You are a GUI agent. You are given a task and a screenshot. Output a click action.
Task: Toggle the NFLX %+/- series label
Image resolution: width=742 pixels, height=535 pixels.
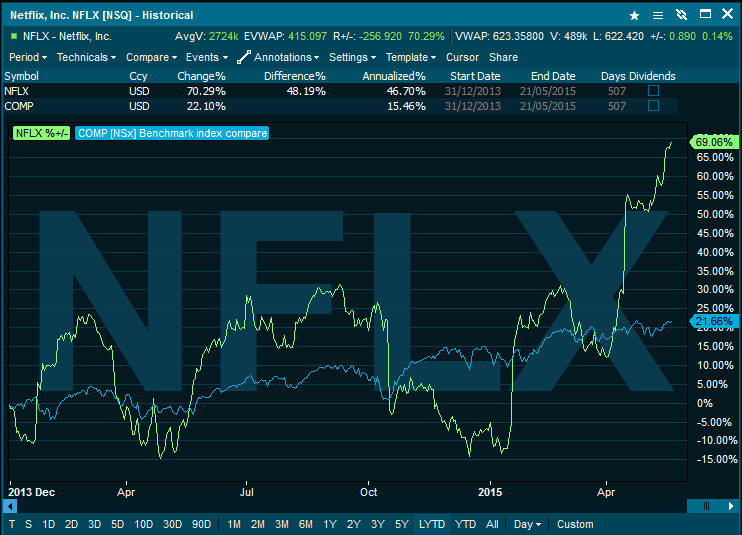pyautogui.click(x=41, y=133)
